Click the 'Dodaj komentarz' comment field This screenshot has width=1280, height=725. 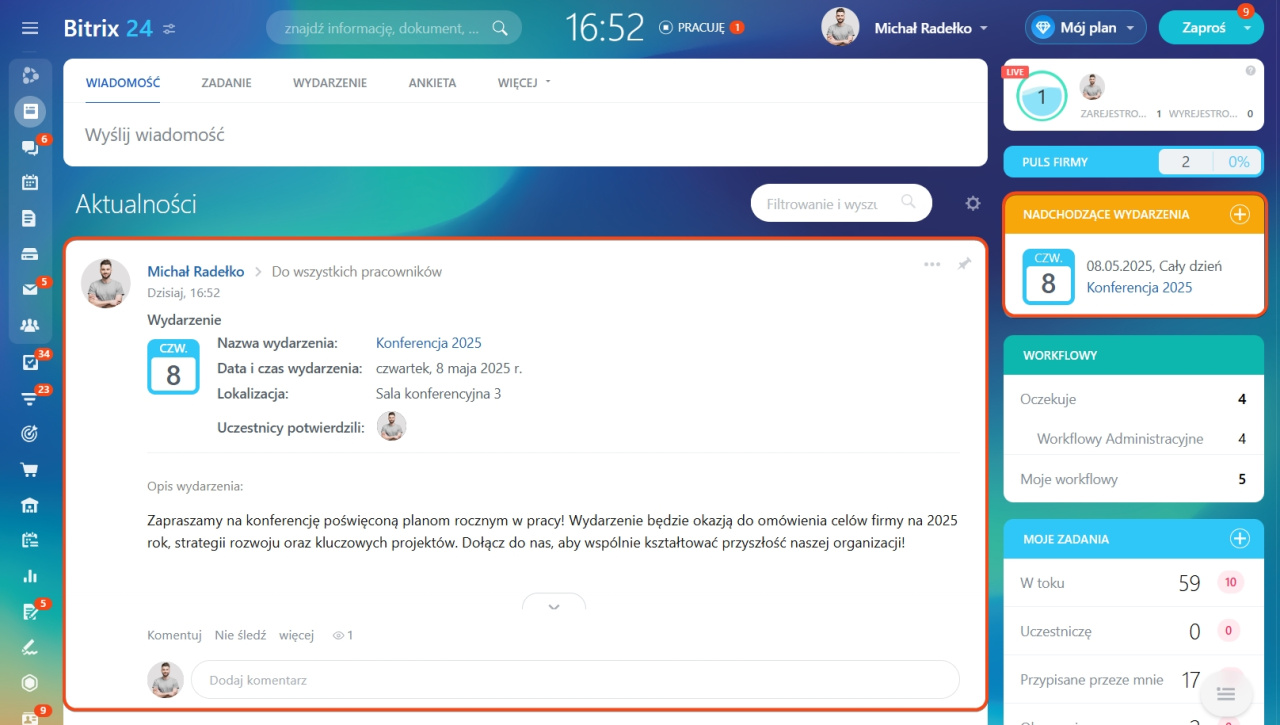(x=575, y=680)
